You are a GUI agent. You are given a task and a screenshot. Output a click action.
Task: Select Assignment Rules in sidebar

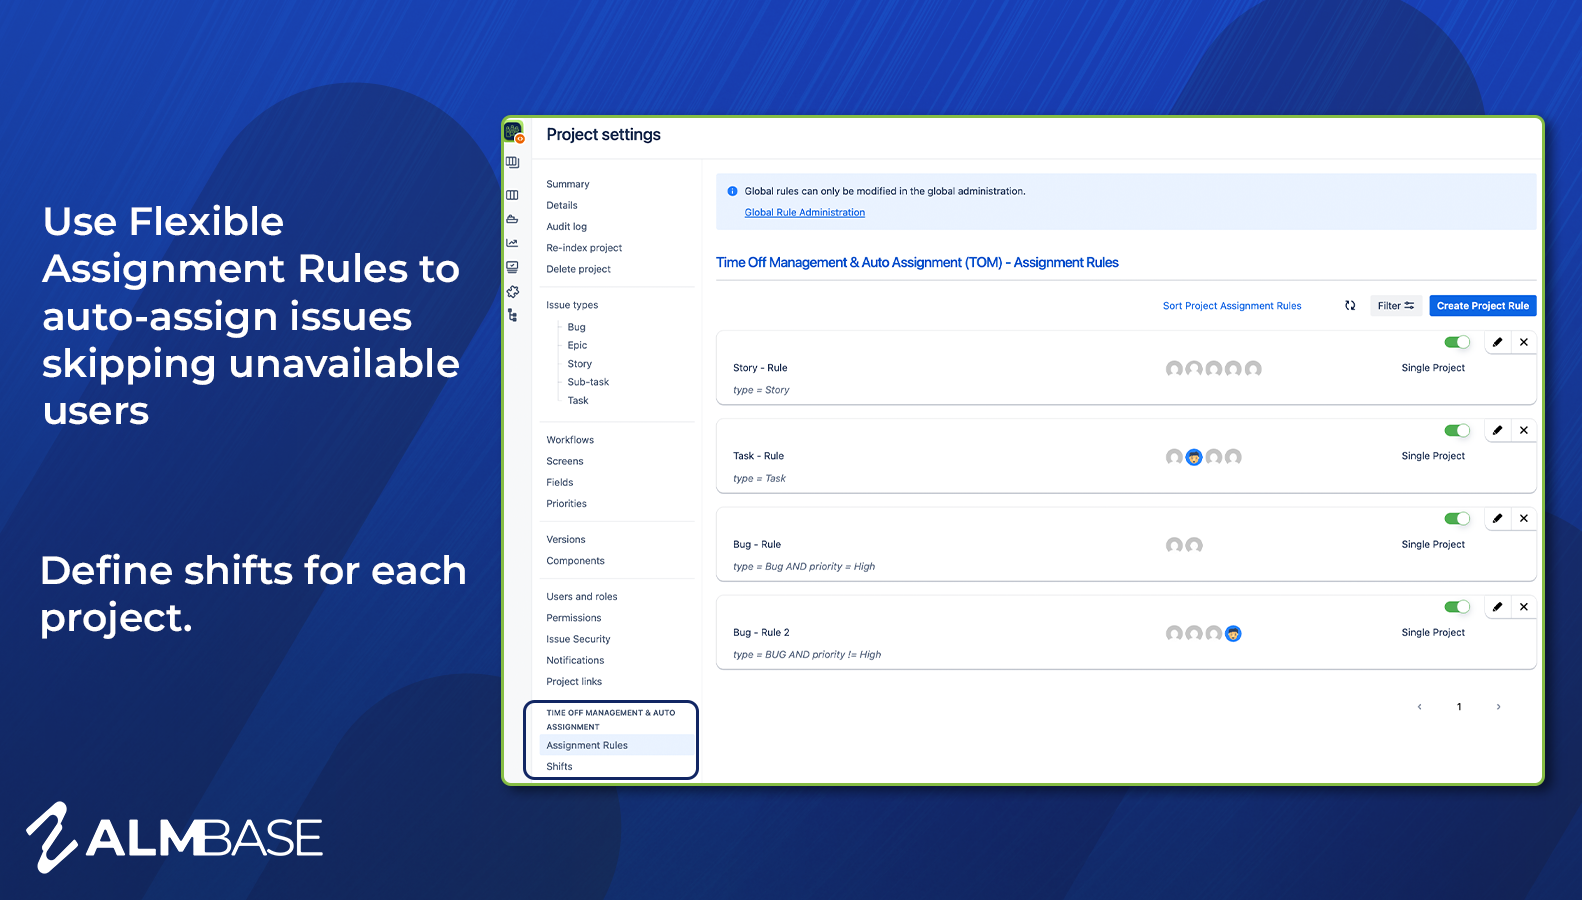click(616, 745)
